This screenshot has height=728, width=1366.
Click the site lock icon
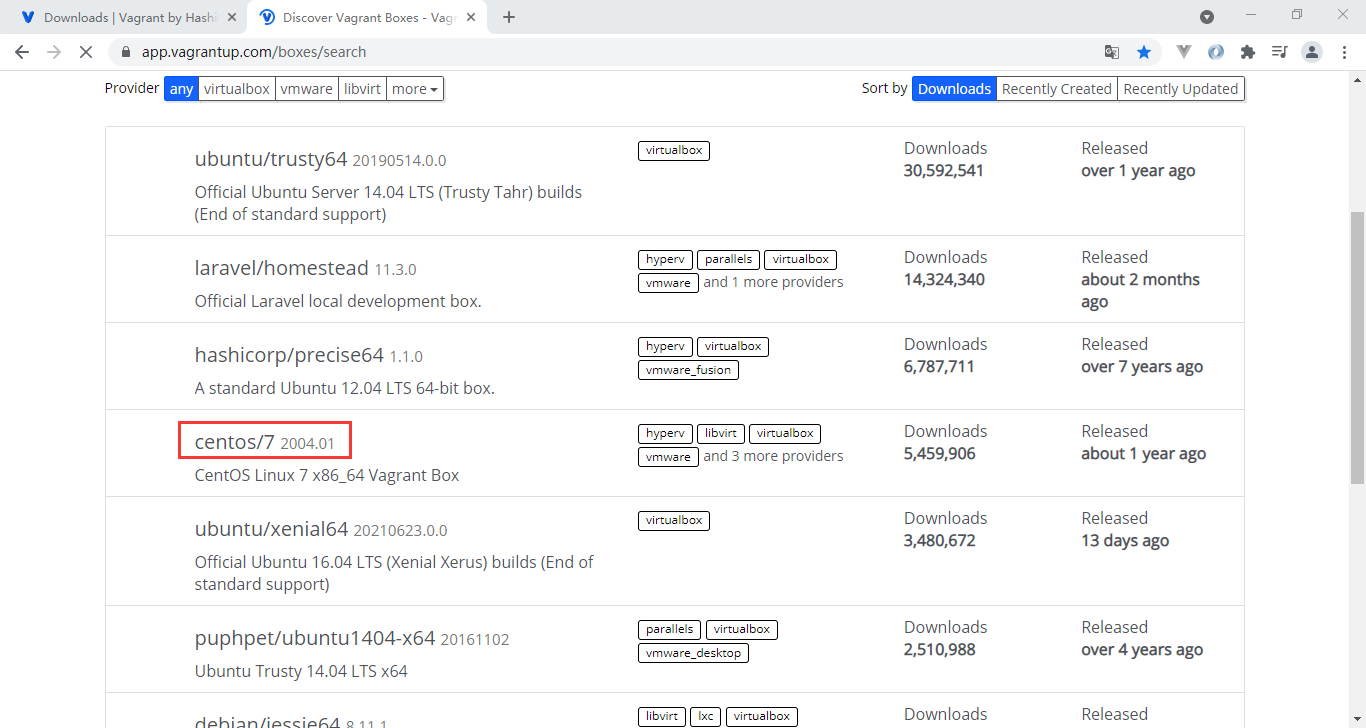coord(126,52)
